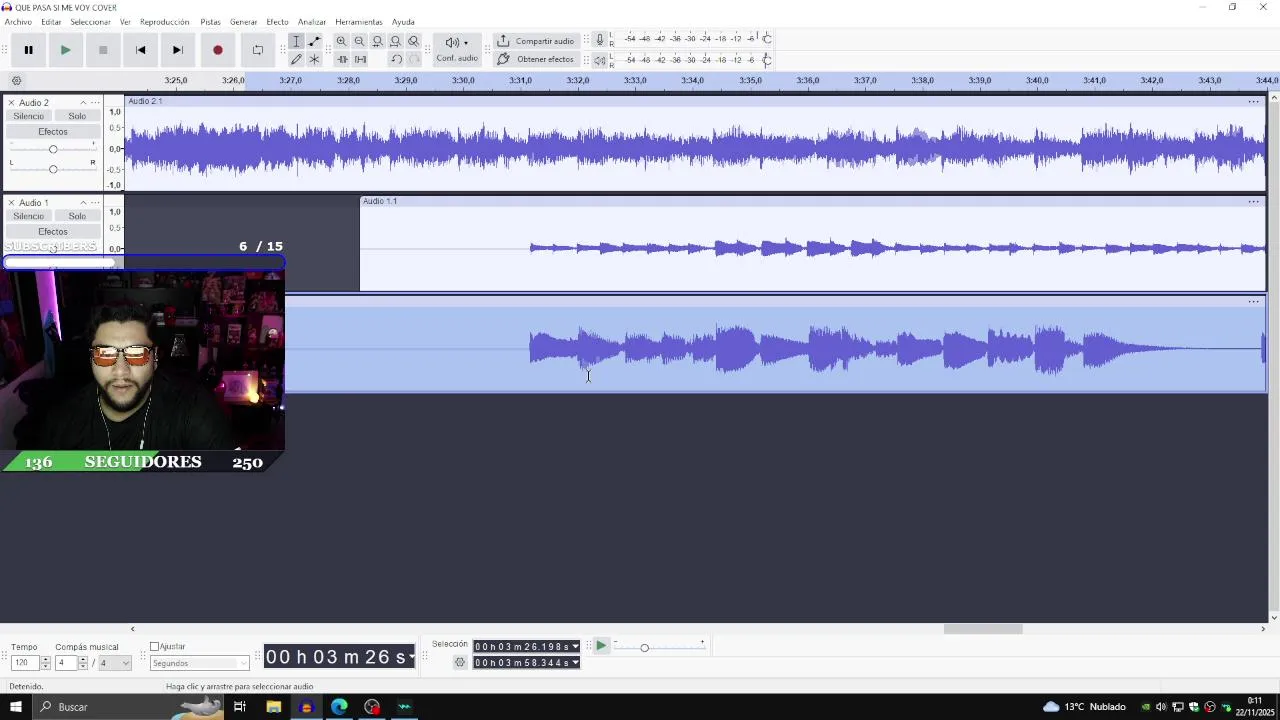Open timeline options gear icon
The image size is (1280, 720).
coord(16,81)
